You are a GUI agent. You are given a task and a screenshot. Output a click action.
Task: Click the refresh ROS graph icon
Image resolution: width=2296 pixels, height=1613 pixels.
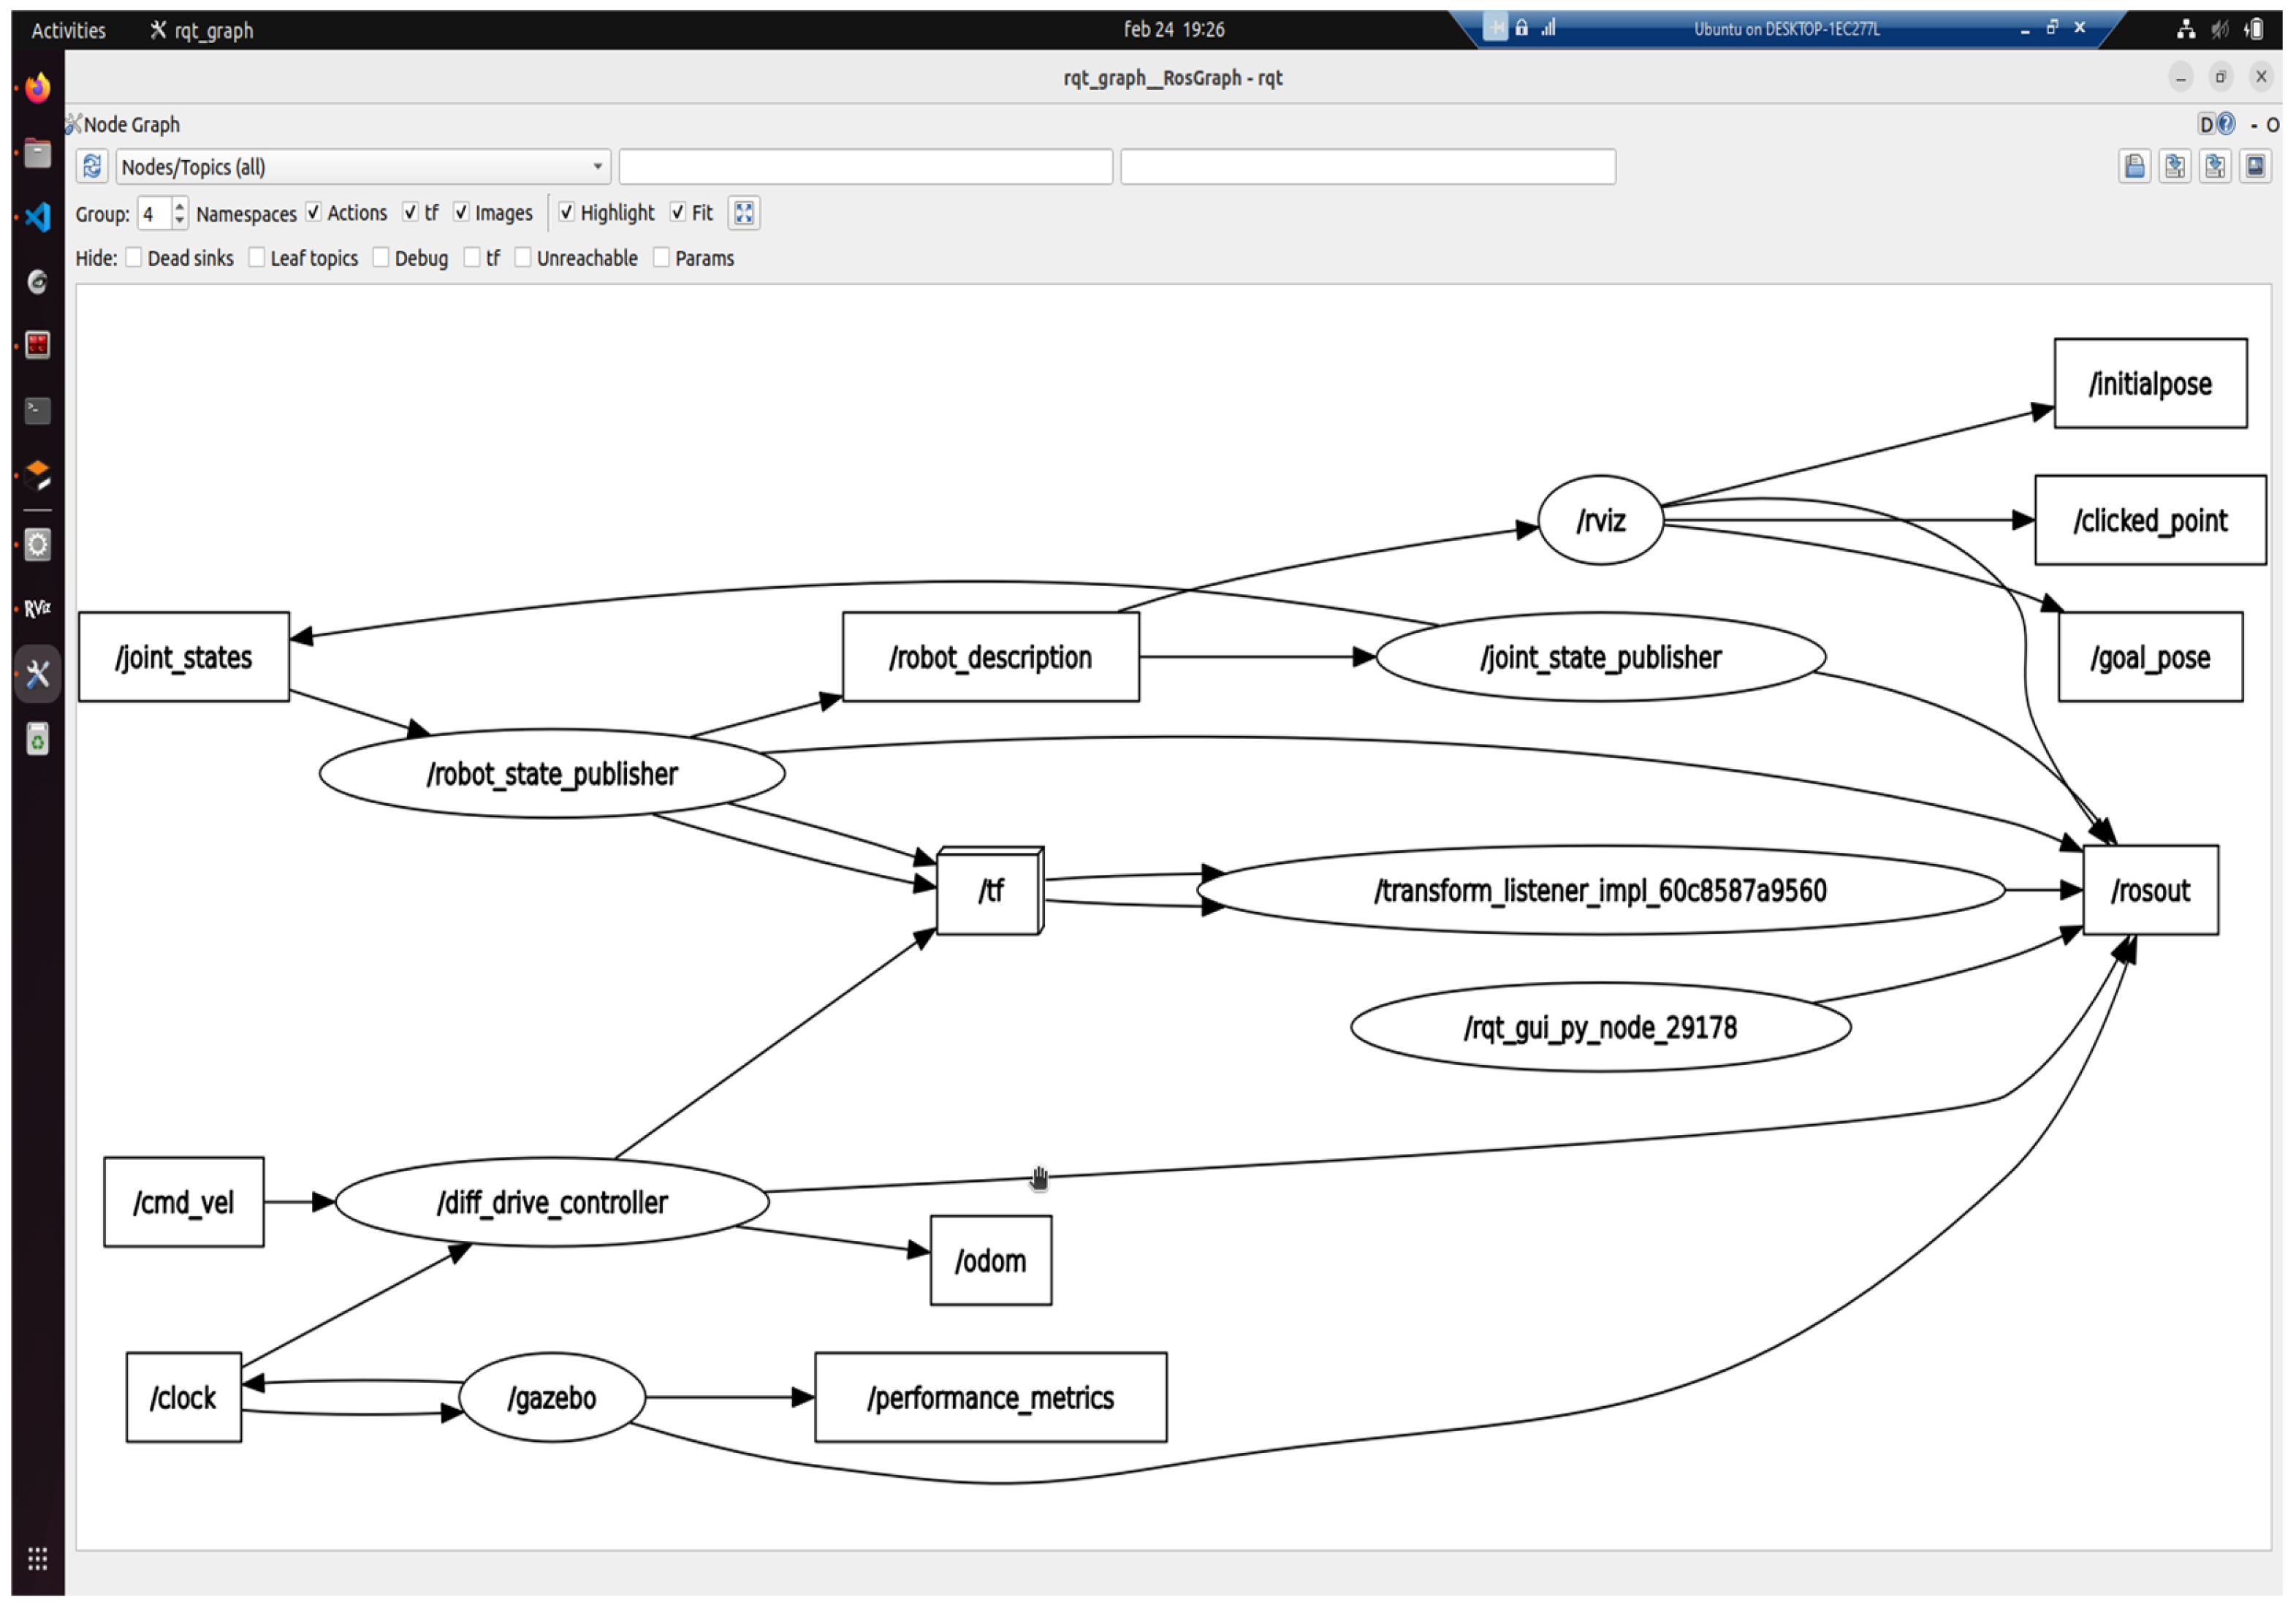point(92,166)
